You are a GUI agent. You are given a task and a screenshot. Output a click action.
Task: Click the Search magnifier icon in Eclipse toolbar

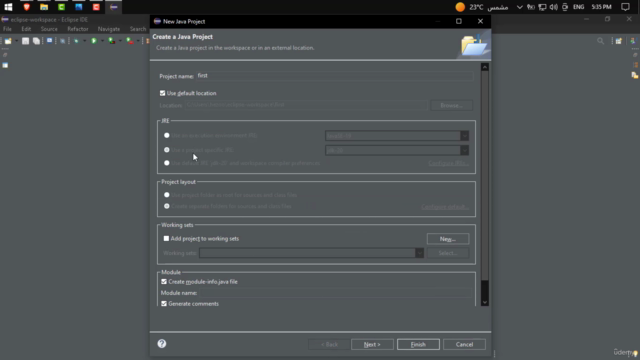tap(600, 41)
